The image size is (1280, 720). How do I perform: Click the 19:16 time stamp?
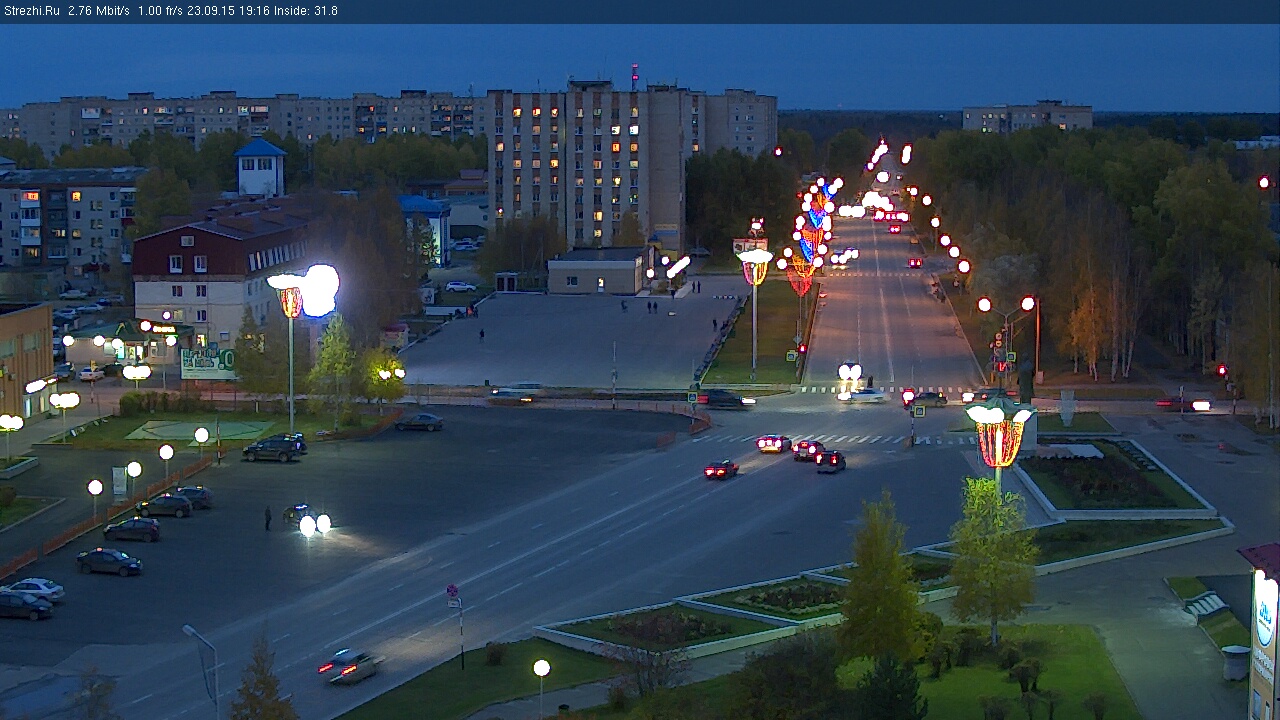[x=252, y=11]
